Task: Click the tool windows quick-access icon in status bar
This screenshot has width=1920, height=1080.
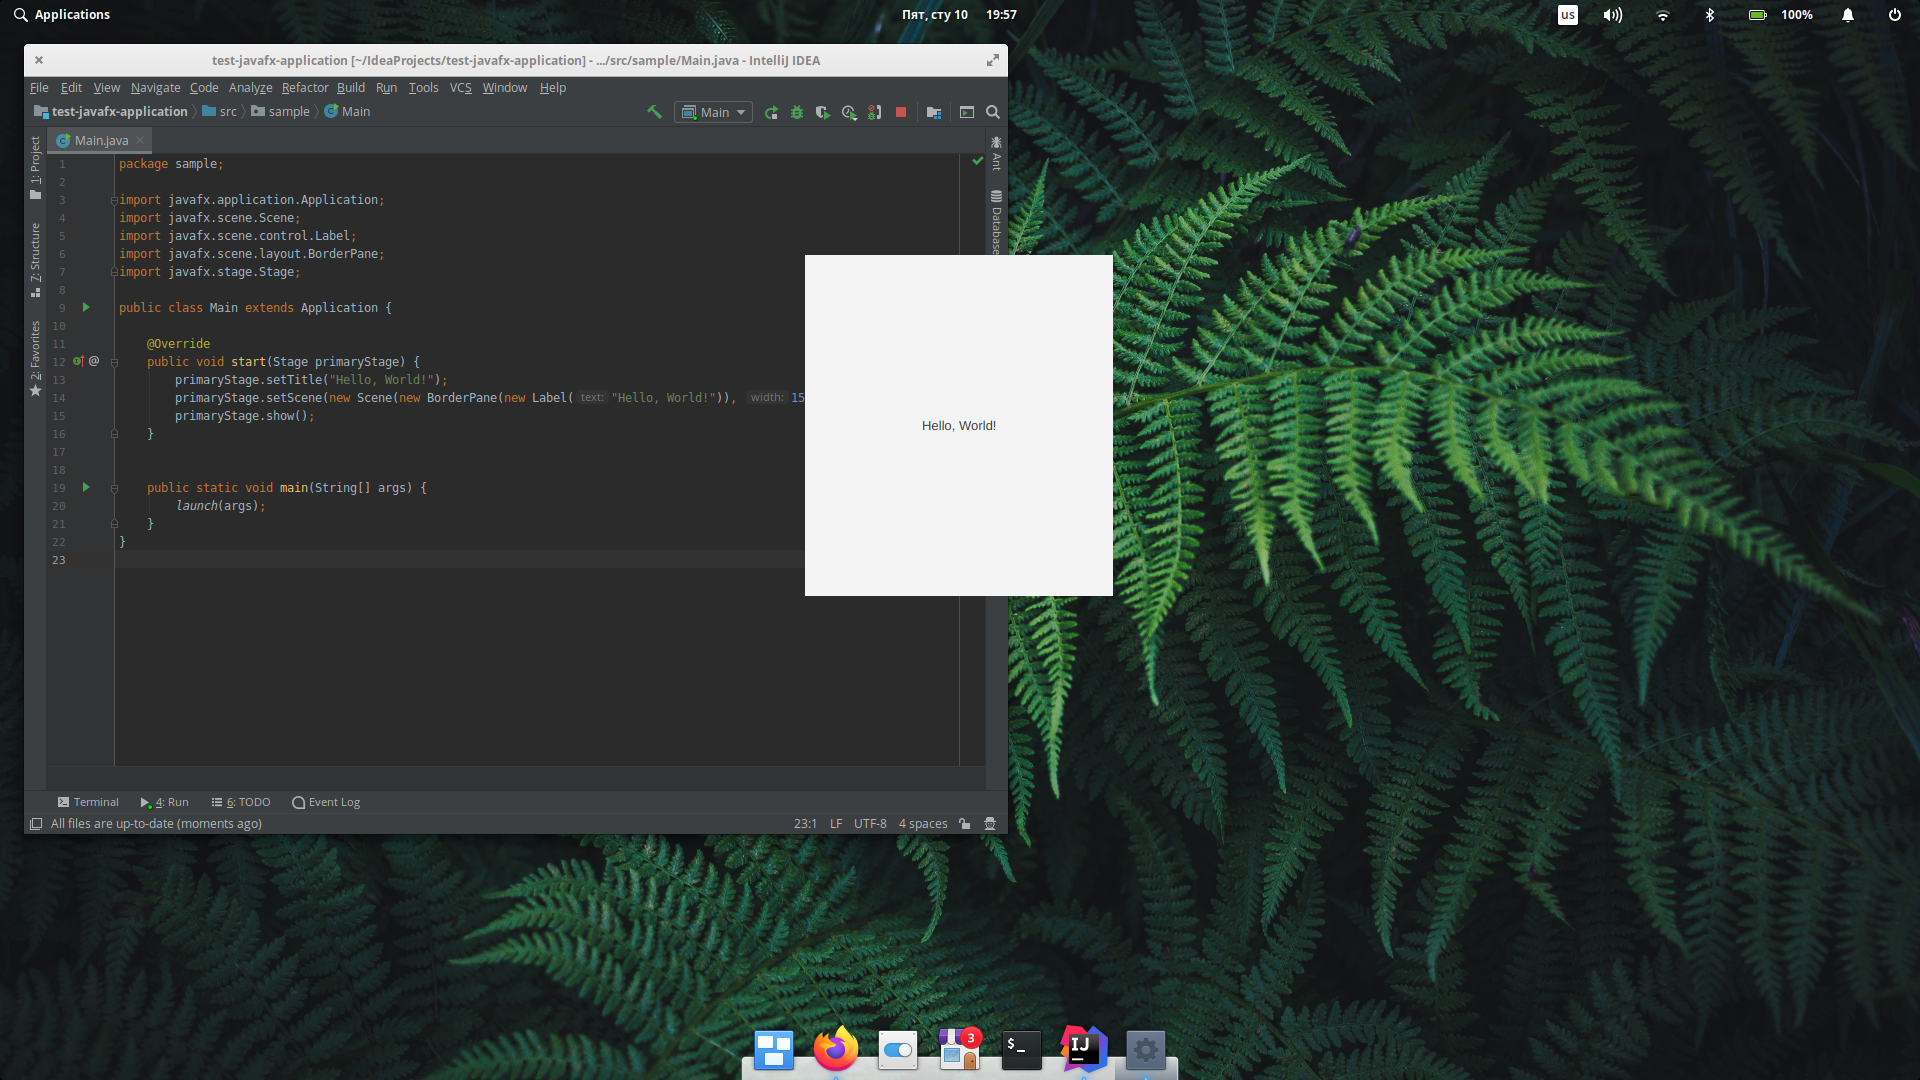Action: (36, 824)
